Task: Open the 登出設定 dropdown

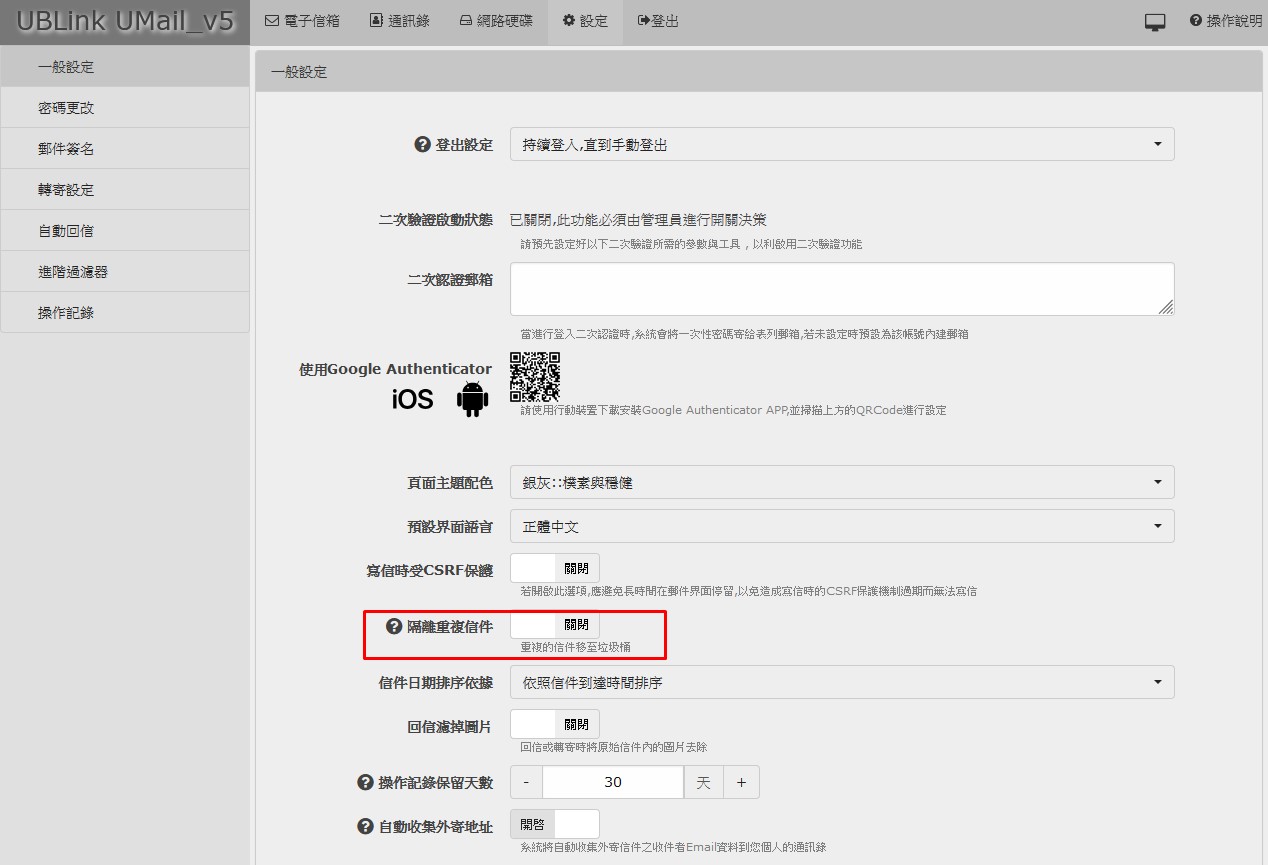Action: pyautogui.click(x=841, y=145)
